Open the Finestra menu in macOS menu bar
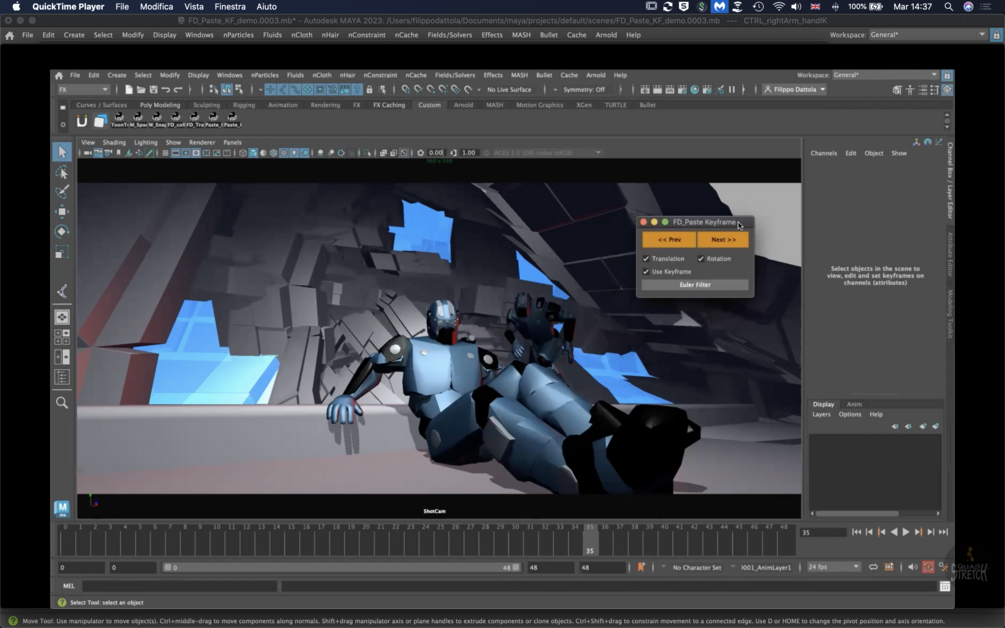 pyautogui.click(x=229, y=6)
